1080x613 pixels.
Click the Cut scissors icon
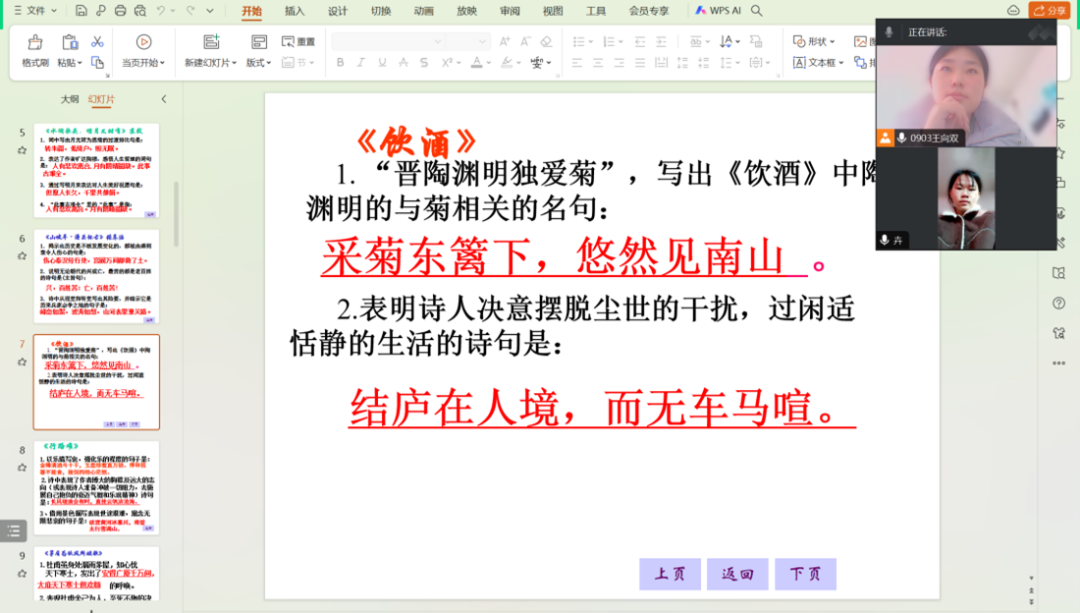tap(97, 42)
